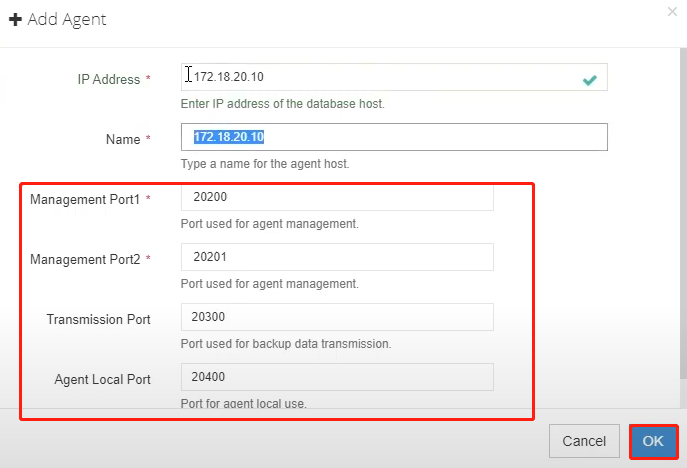Focus the IP Address input field

click(x=394, y=77)
